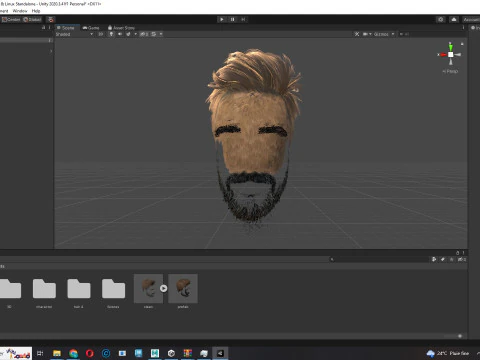This screenshot has height=360, width=480.
Task: Open the Scene view panel options menu
Action: coord(463,28)
